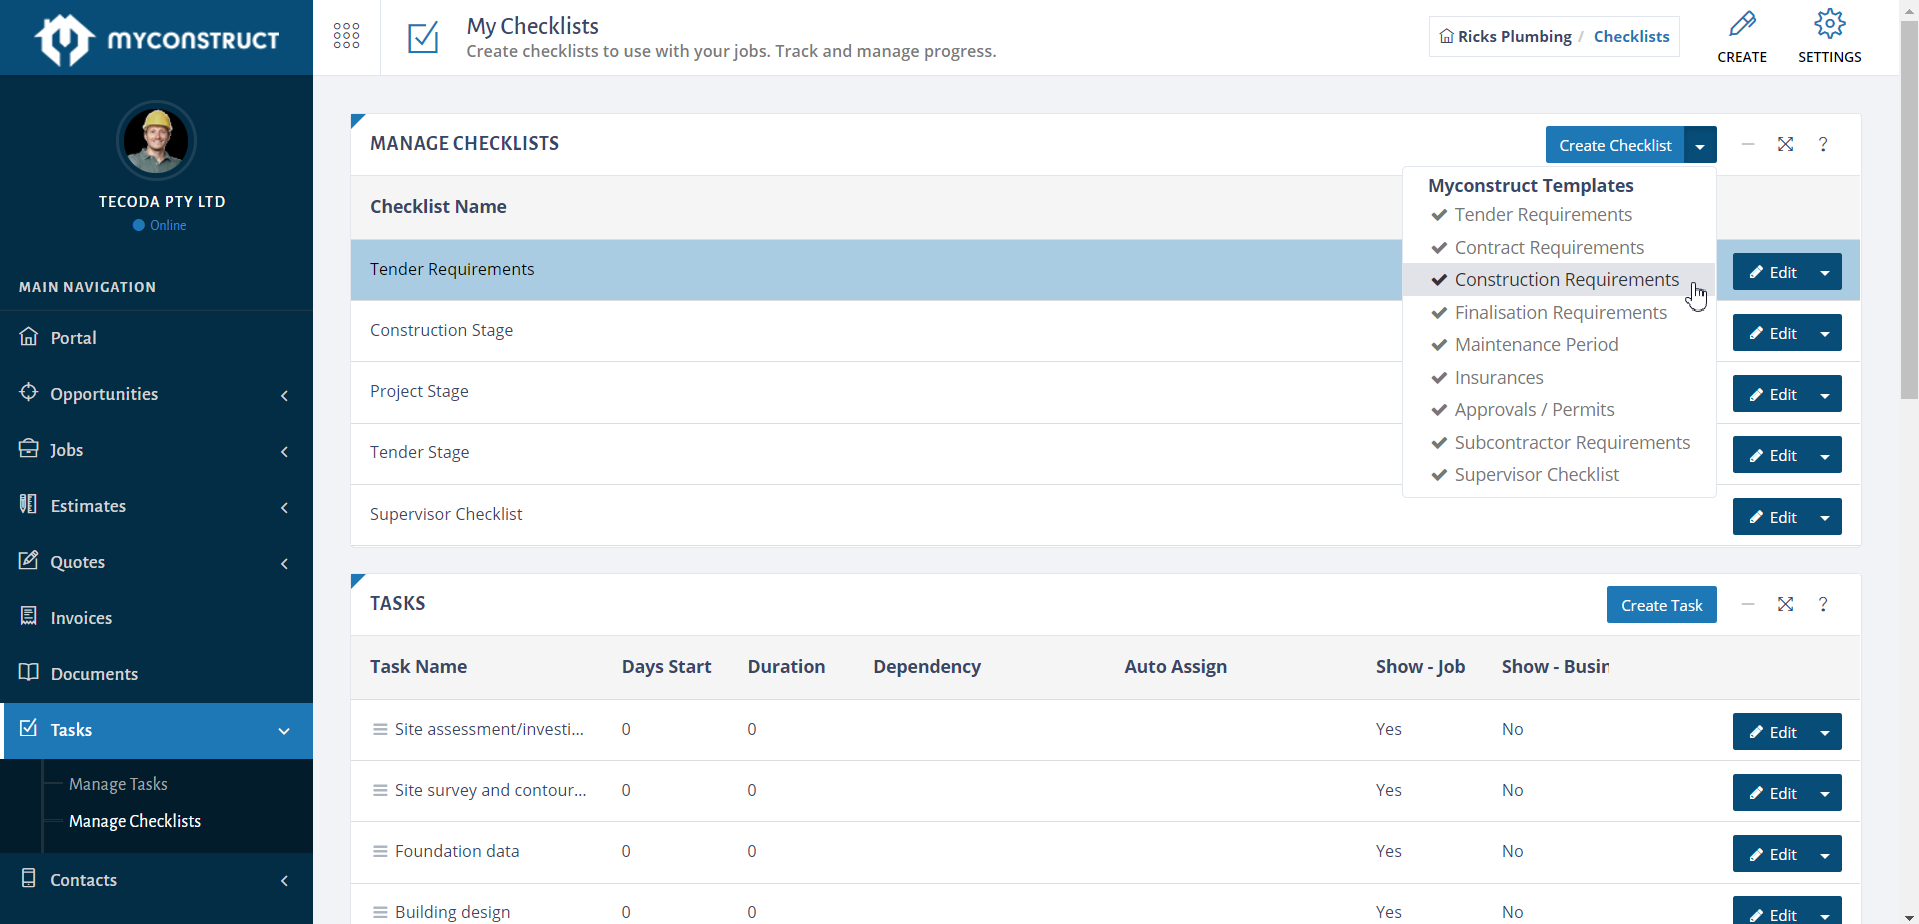Click the Documents book icon
The height and width of the screenshot is (924, 1919).
29,672
